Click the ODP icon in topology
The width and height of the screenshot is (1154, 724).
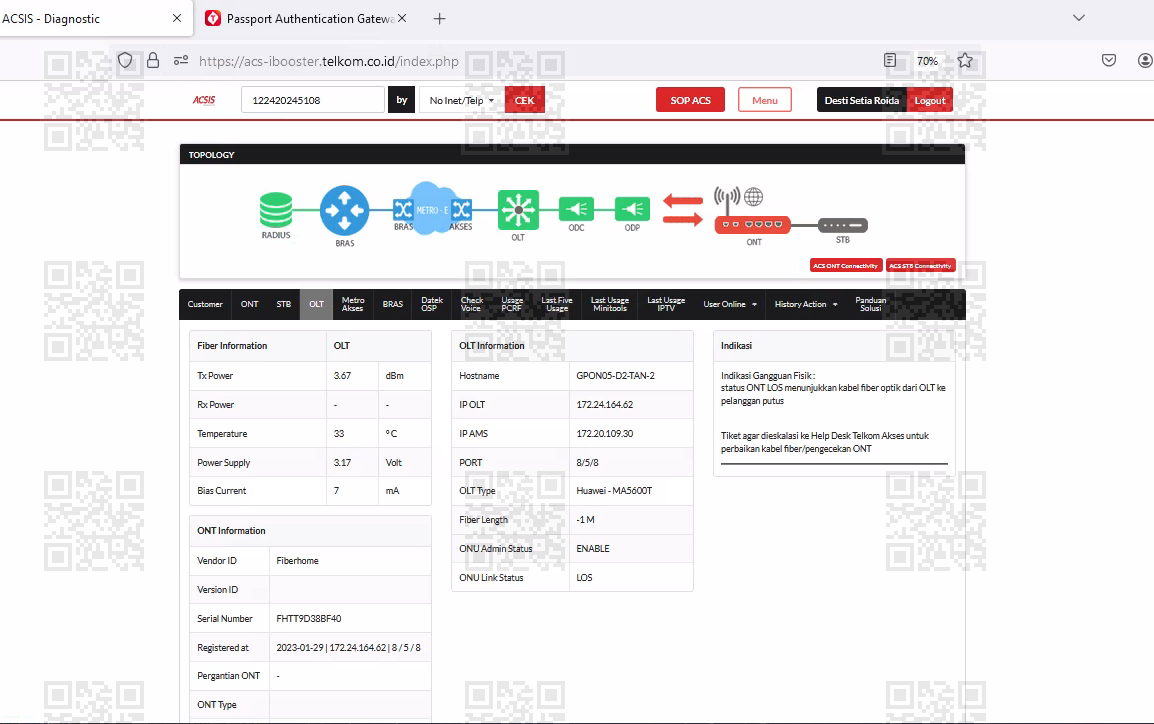[632, 209]
